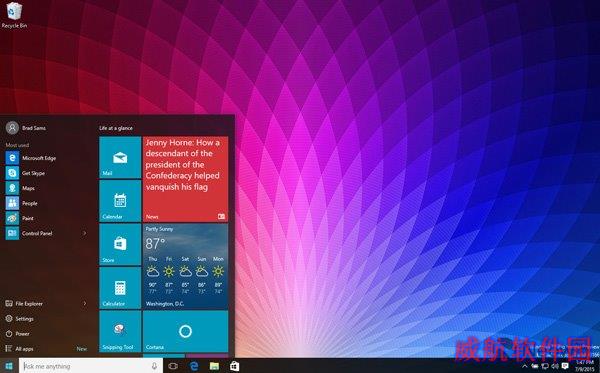The width and height of the screenshot is (600, 373).
Task: Launch the Store tile
Action: pyautogui.click(x=120, y=244)
